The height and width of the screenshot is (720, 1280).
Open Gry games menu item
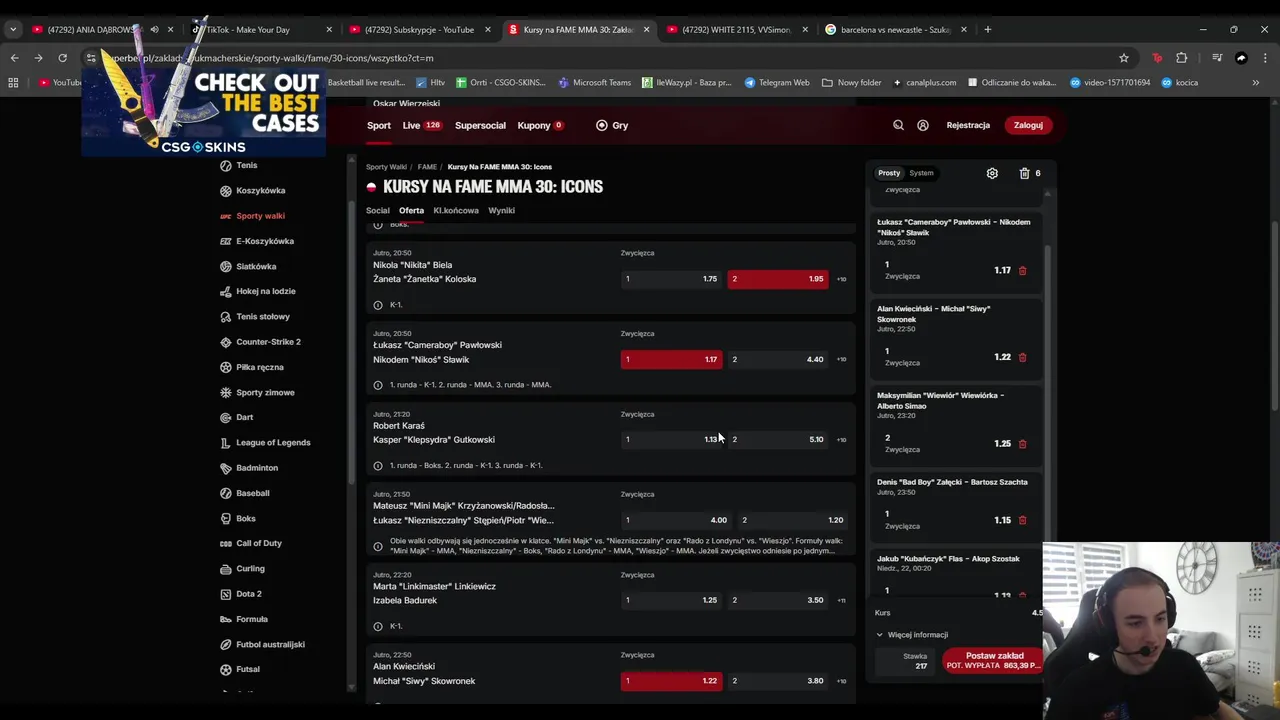pyautogui.click(x=612, y=125)
